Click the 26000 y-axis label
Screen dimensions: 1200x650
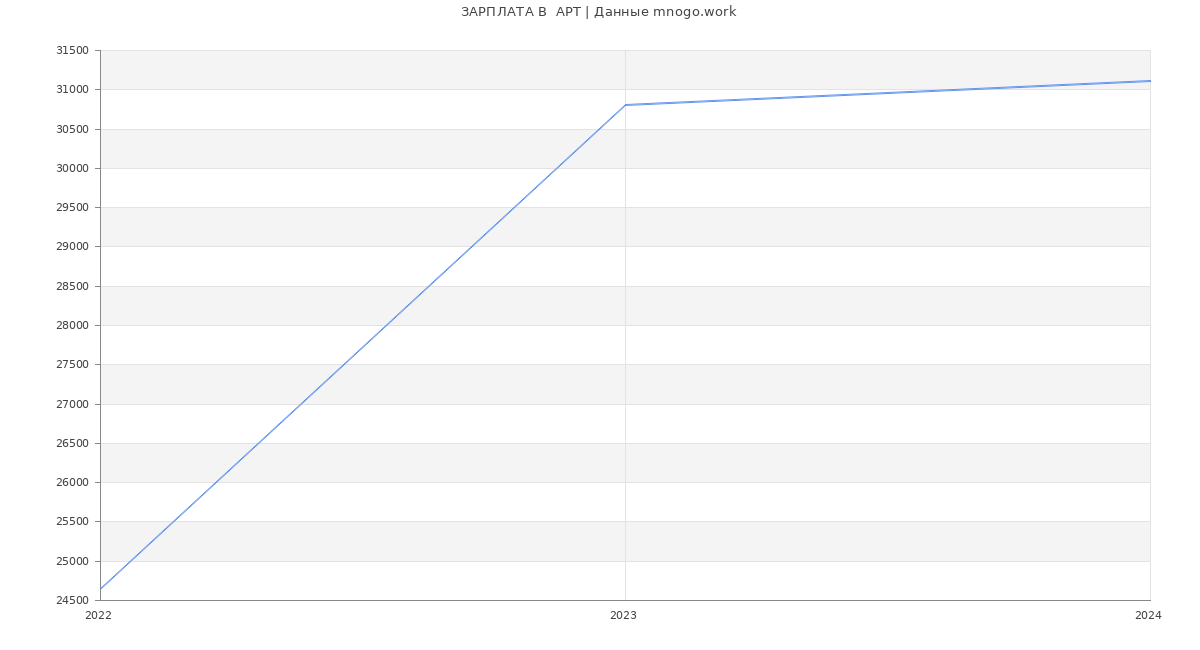pyautogui.click(x=72, y=483)
